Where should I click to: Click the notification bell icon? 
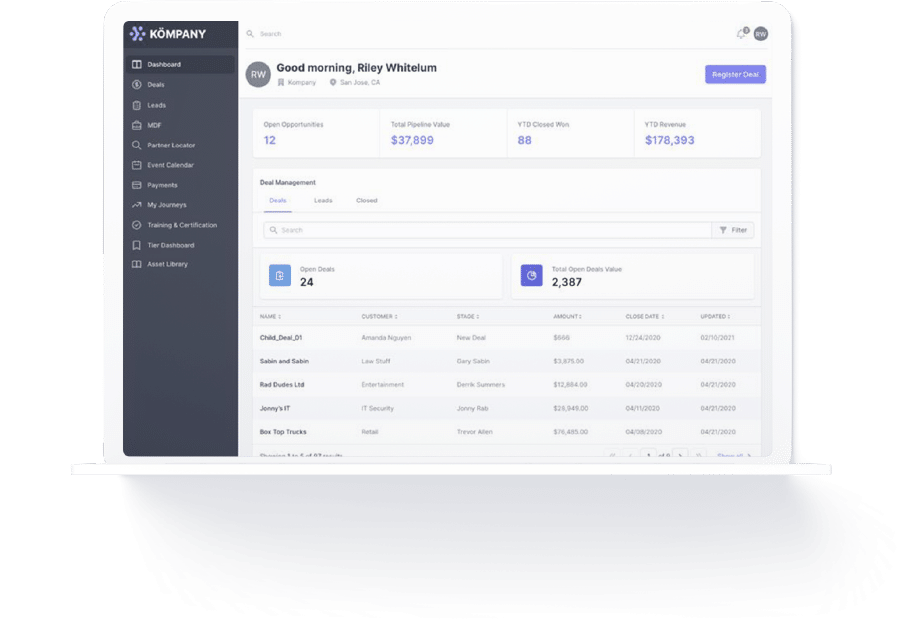click(x=741, y=34)
